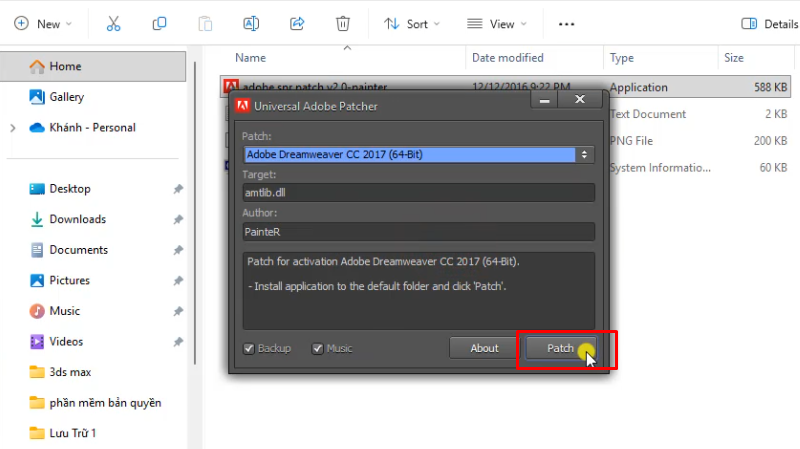Click the About button
Image resolution: width=800 pixels, height=449 pixels.
[484, 348]
